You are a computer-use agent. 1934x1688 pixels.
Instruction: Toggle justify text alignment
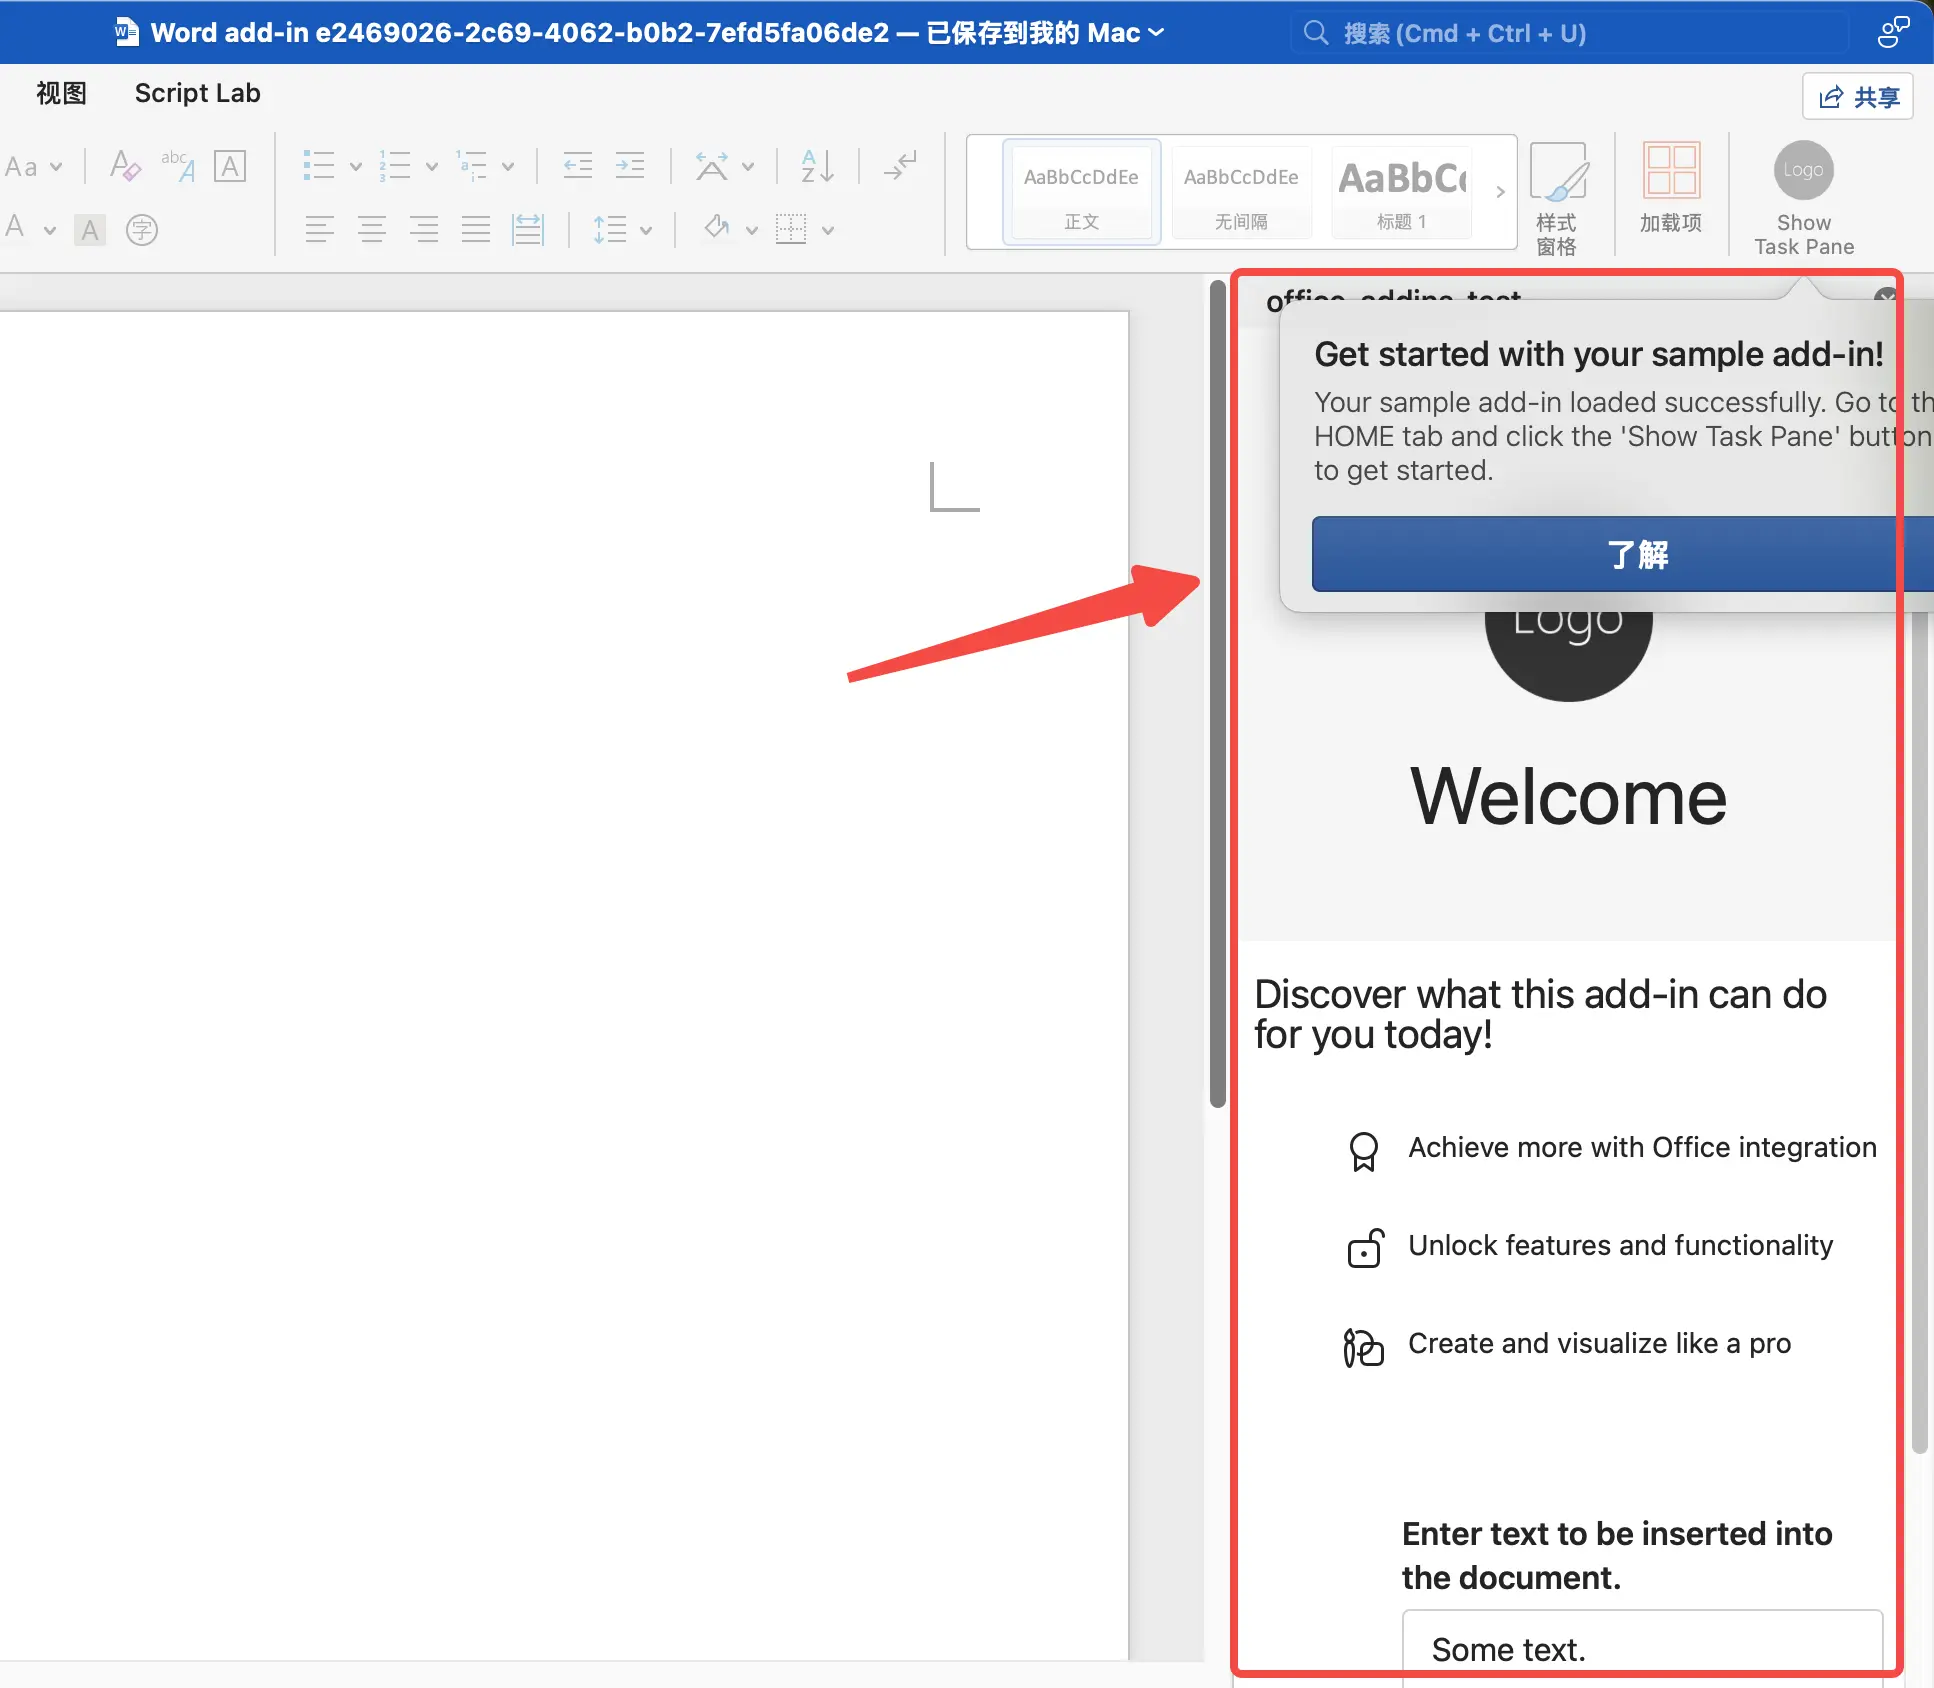point(476,230)
